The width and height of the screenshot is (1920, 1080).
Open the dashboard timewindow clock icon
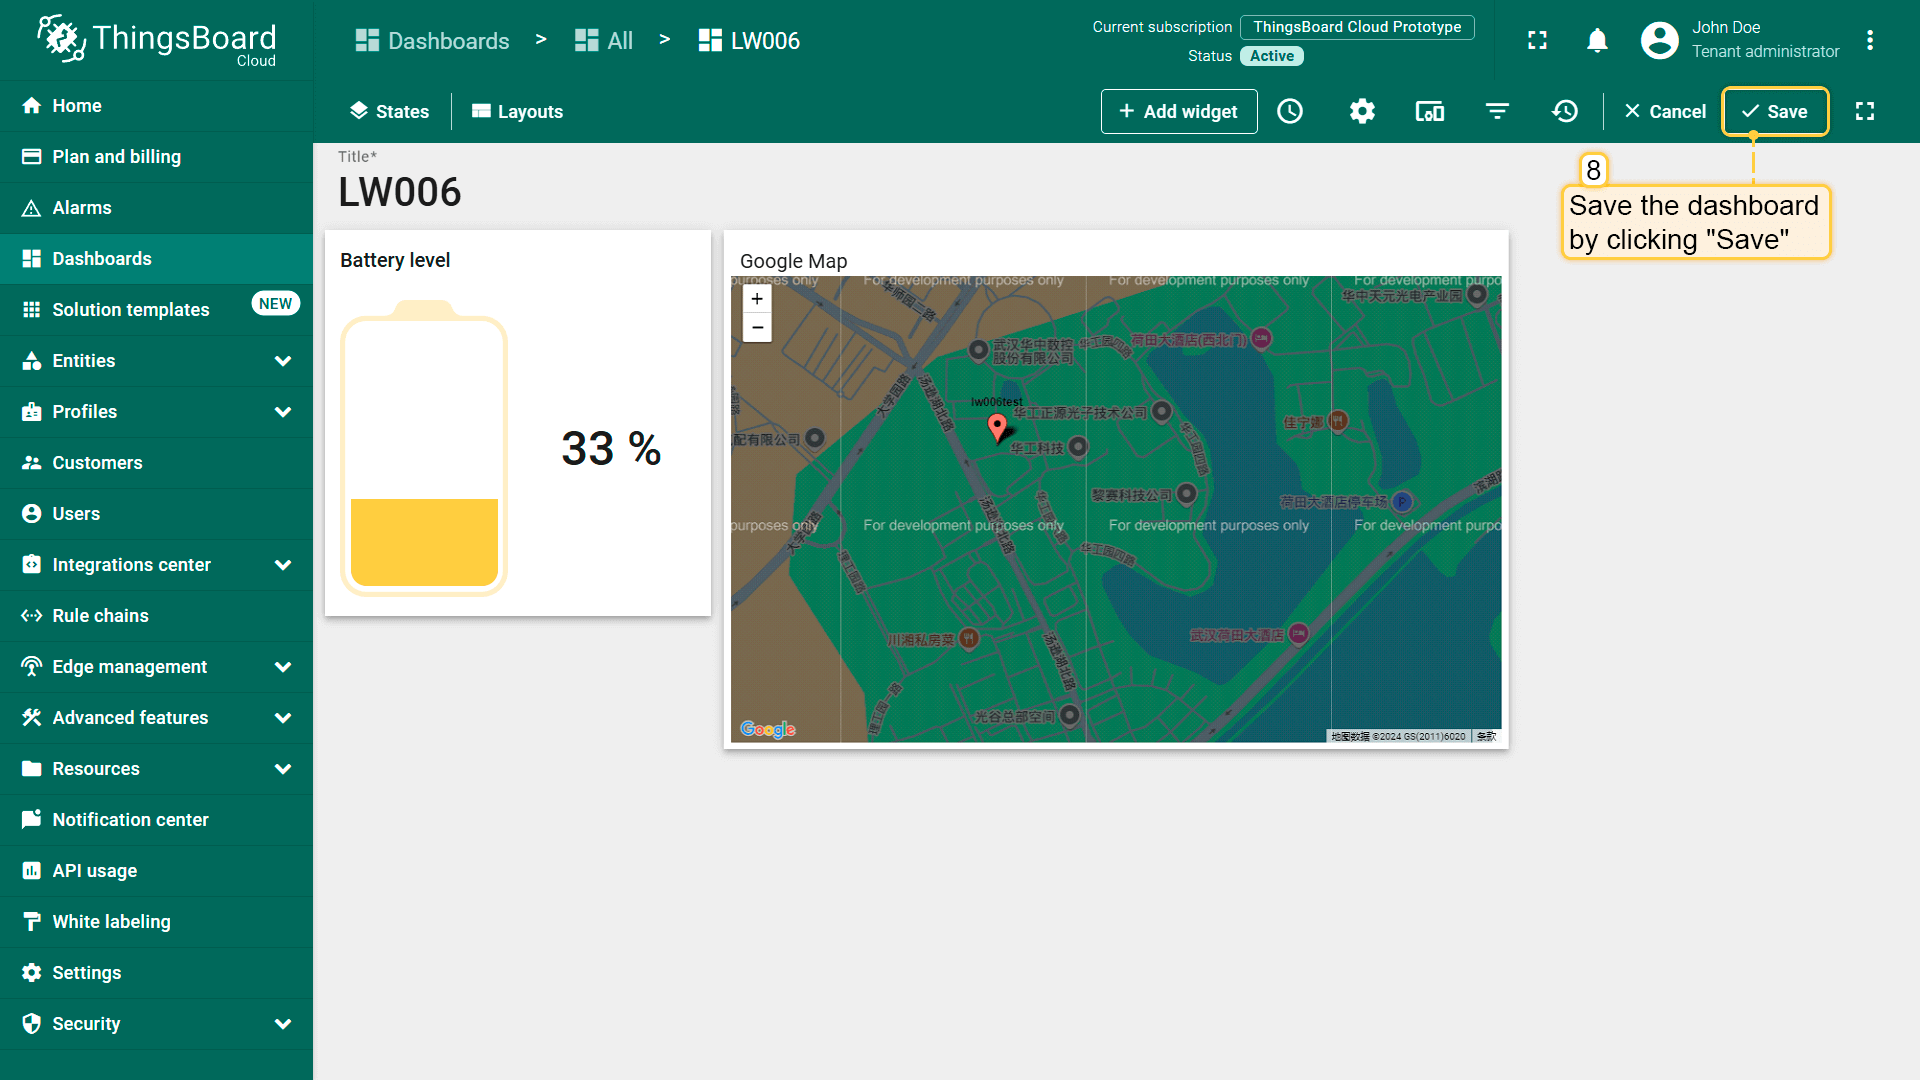(x=1290, y=111)
